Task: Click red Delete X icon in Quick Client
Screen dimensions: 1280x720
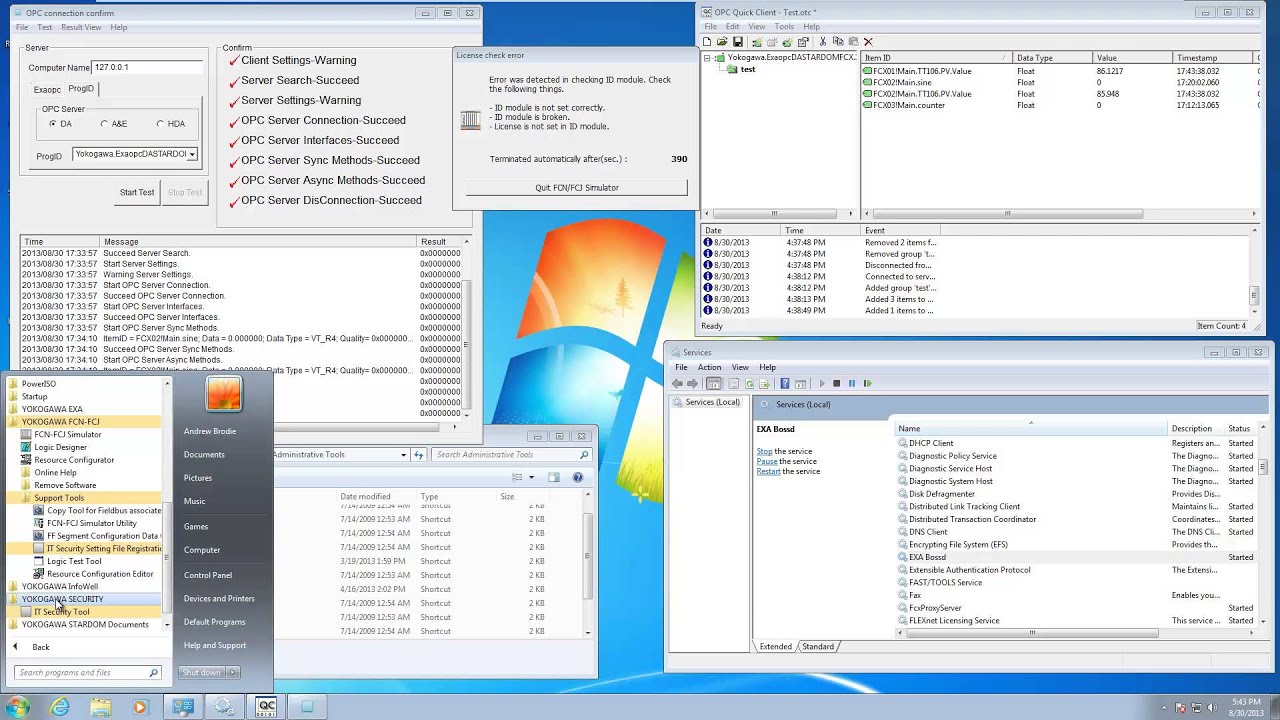Action: 868,42
